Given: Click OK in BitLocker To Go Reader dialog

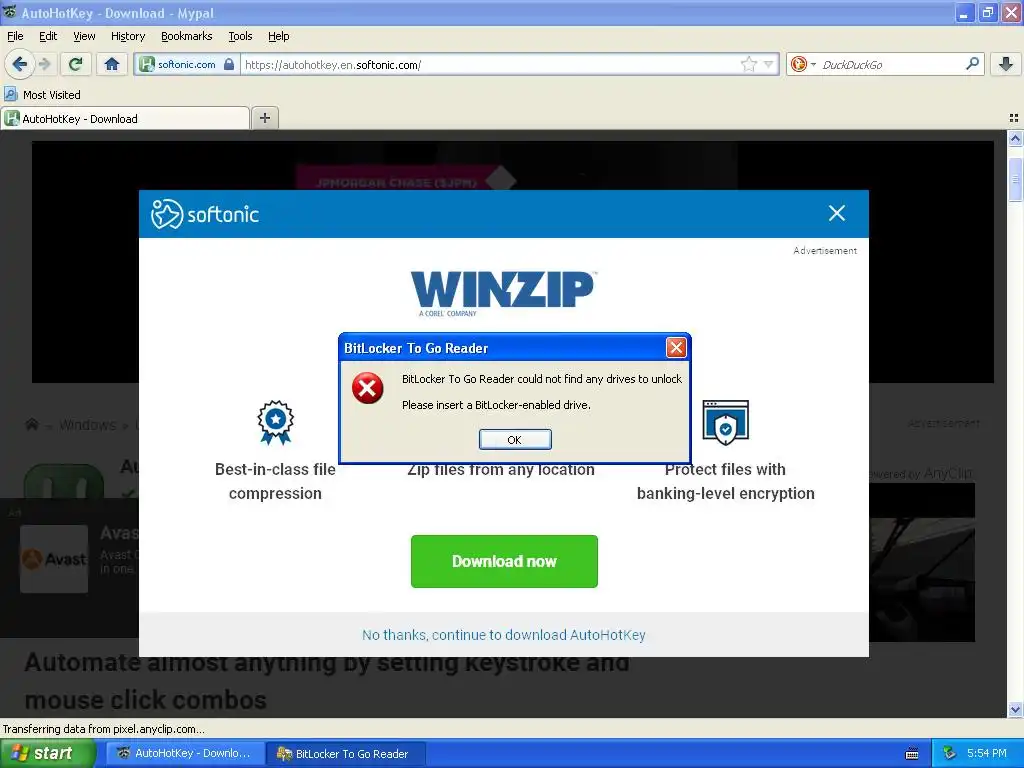Looking at the screenshot, I should (515, 440).
